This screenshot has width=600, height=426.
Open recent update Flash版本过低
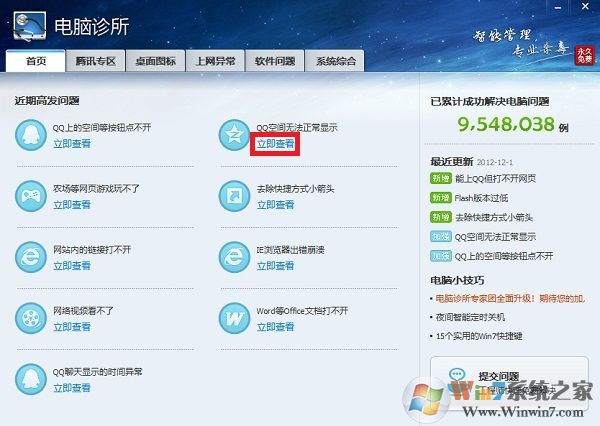(481, 198)
